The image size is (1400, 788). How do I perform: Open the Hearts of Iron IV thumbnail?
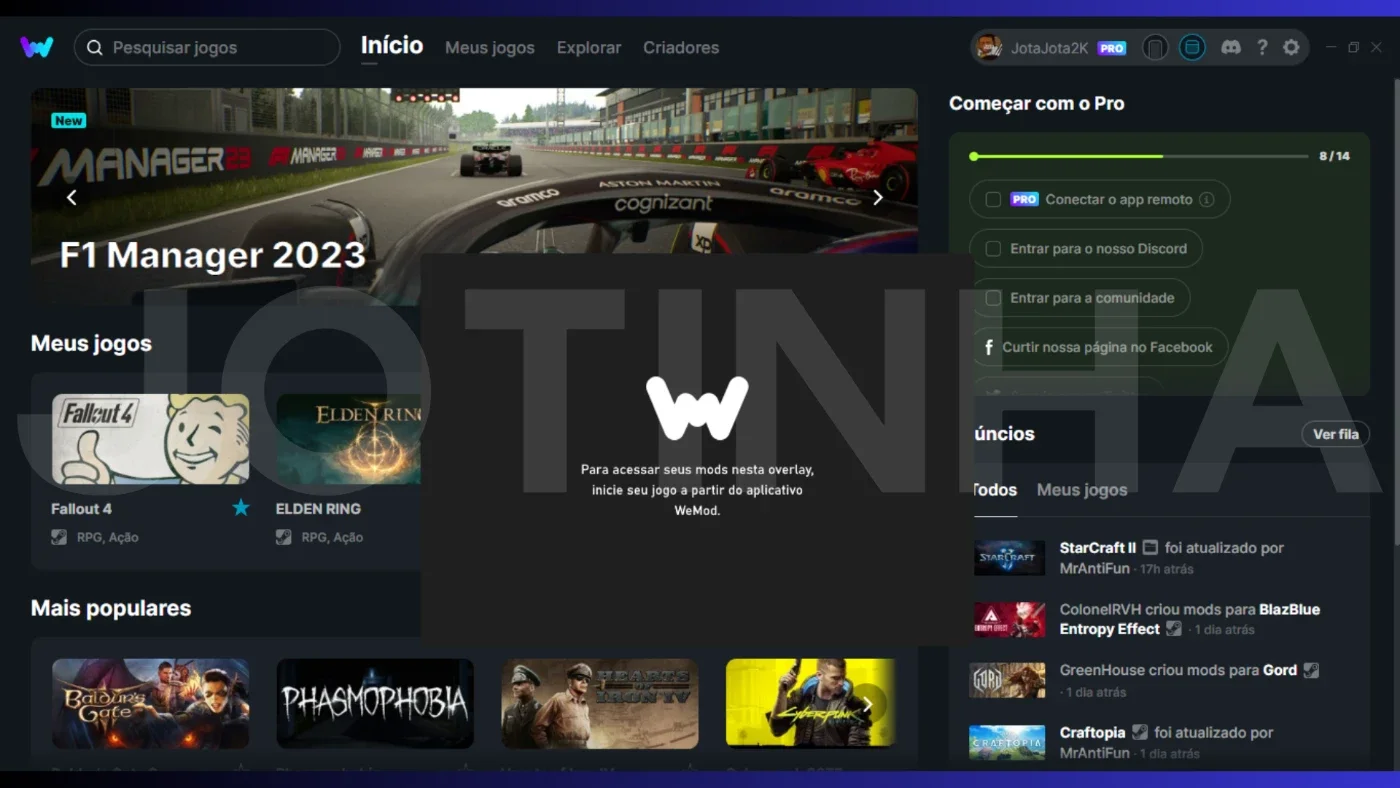pos(600,704)
